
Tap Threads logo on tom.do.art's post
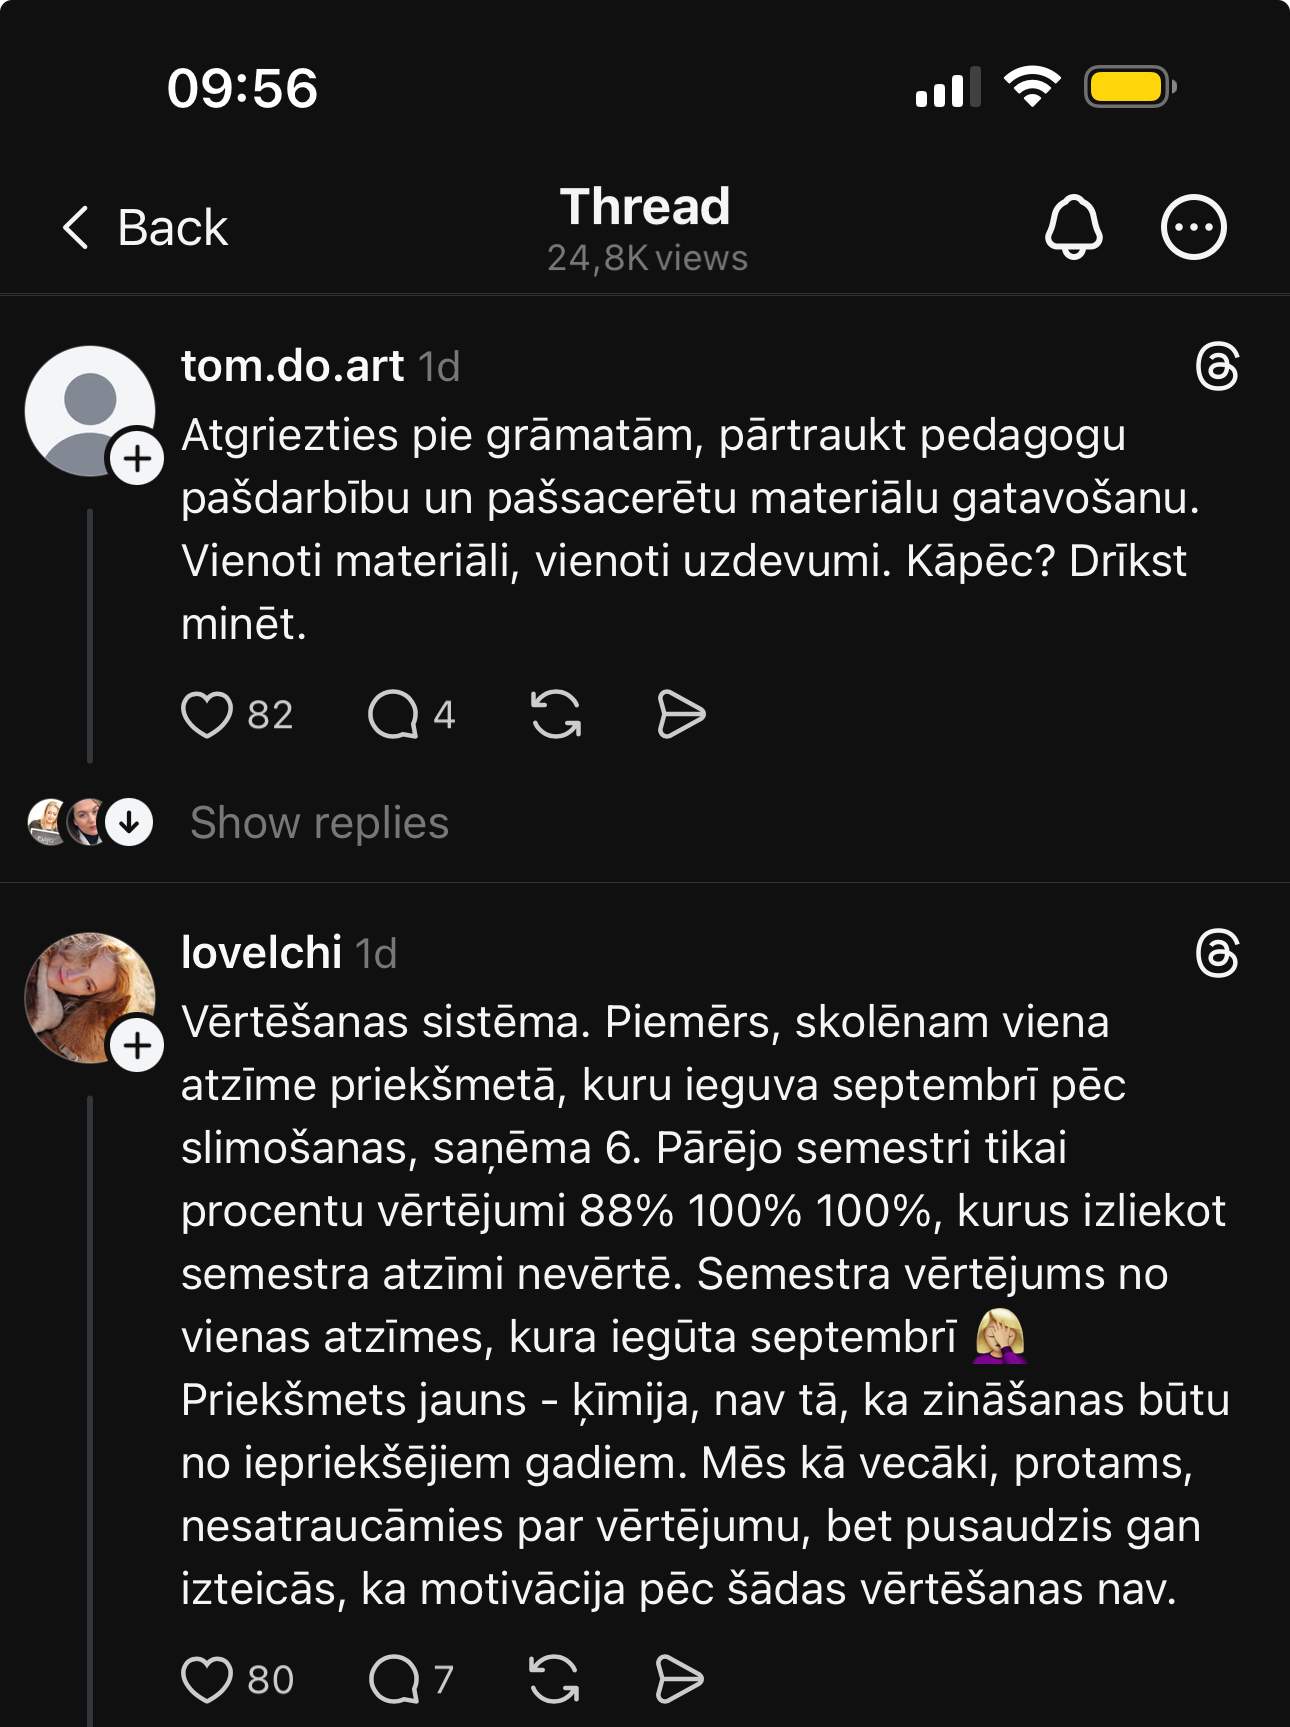coord(1217,366)
